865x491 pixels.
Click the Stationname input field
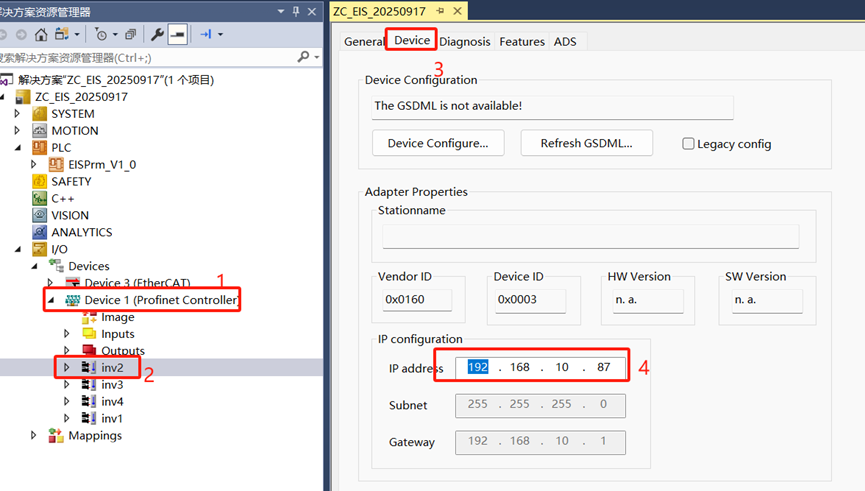click(x=590, y=236)
